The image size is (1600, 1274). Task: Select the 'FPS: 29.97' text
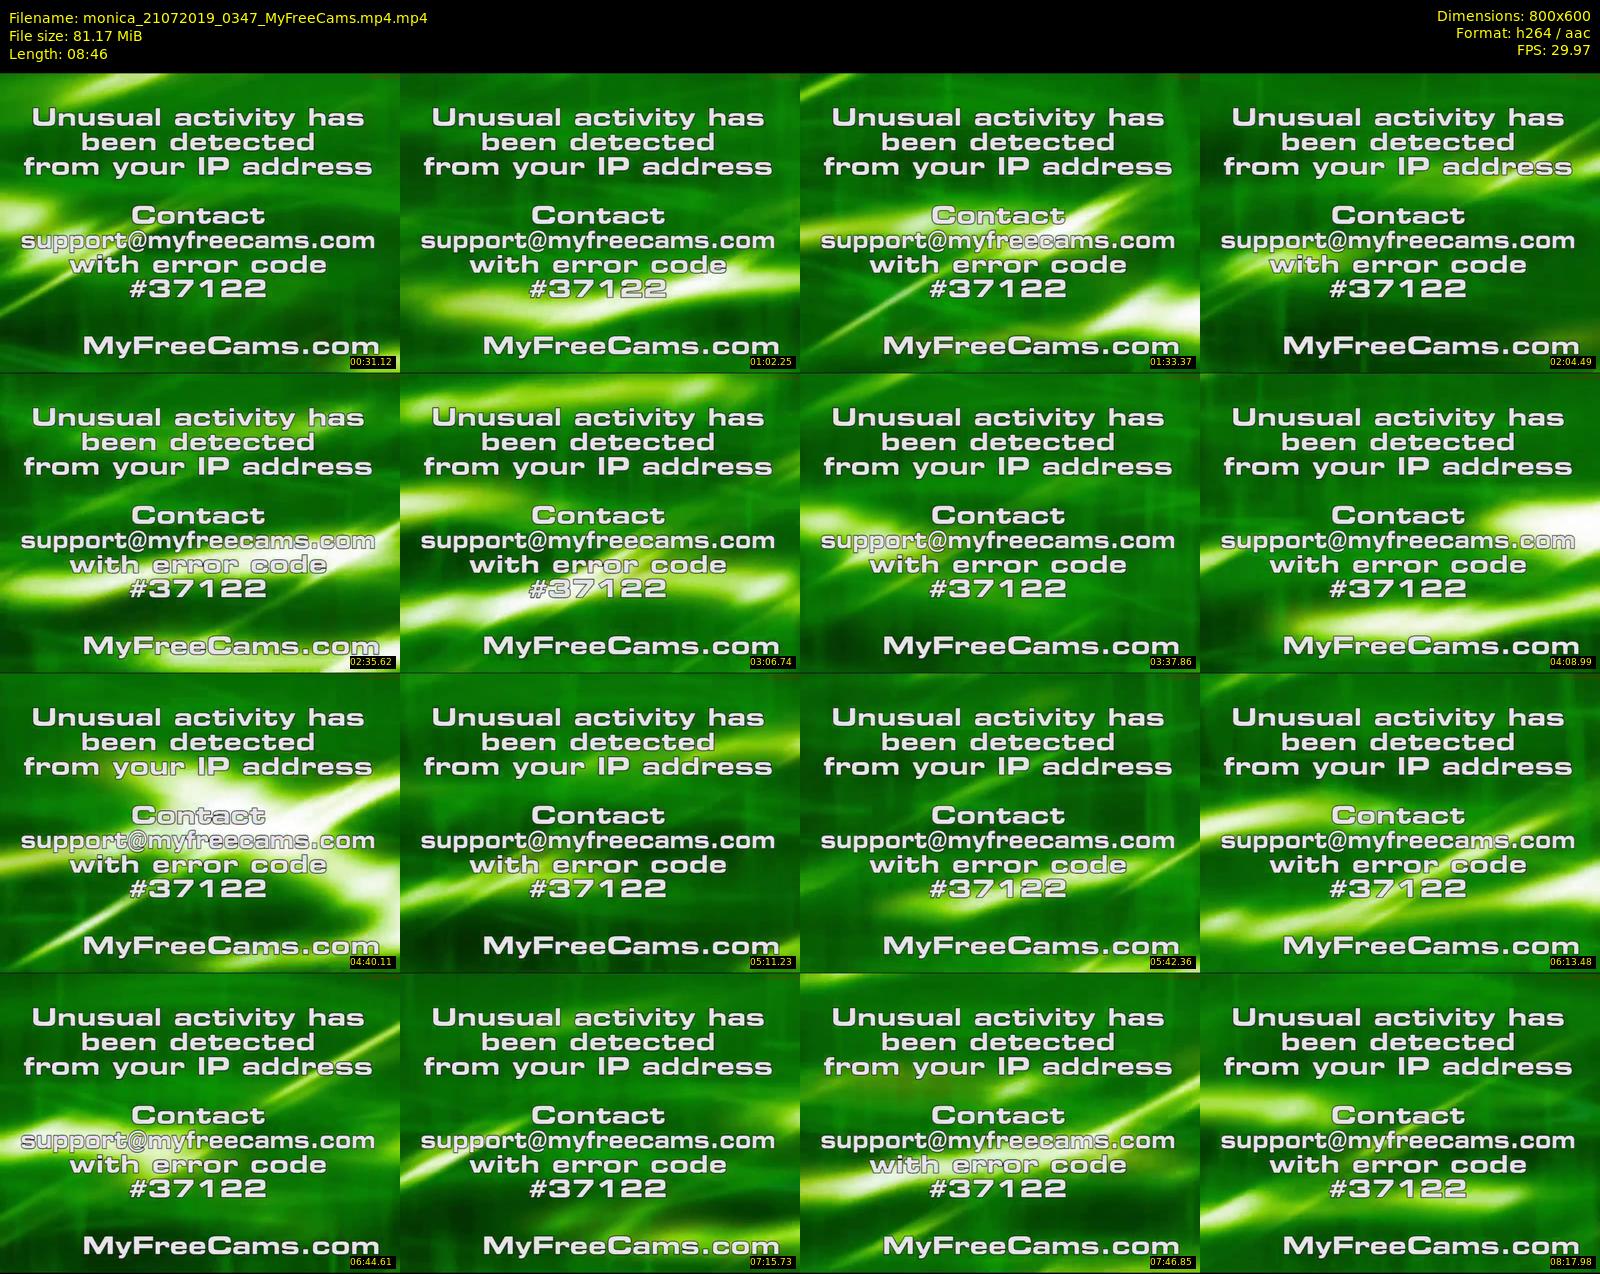pyautogui.click(x=1553, y=50)
